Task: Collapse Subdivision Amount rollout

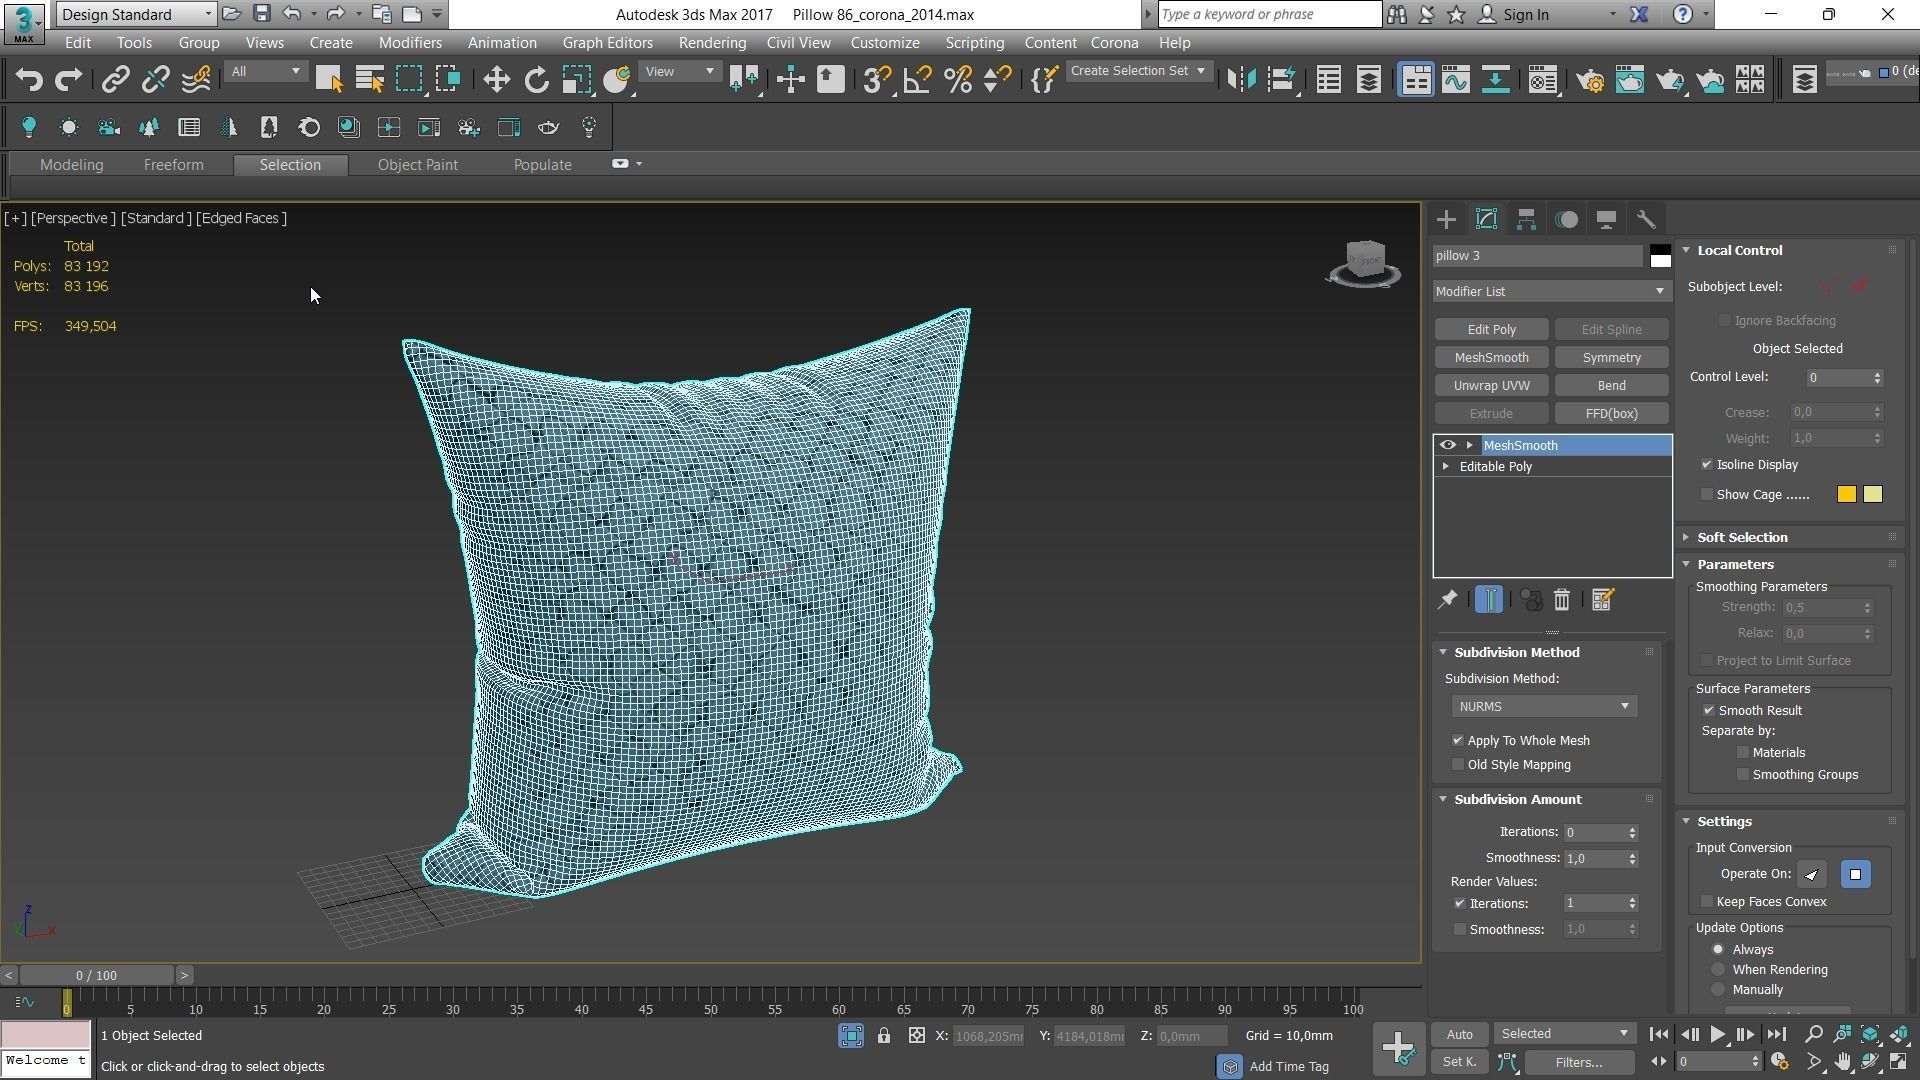Action: pos(1517,800)
